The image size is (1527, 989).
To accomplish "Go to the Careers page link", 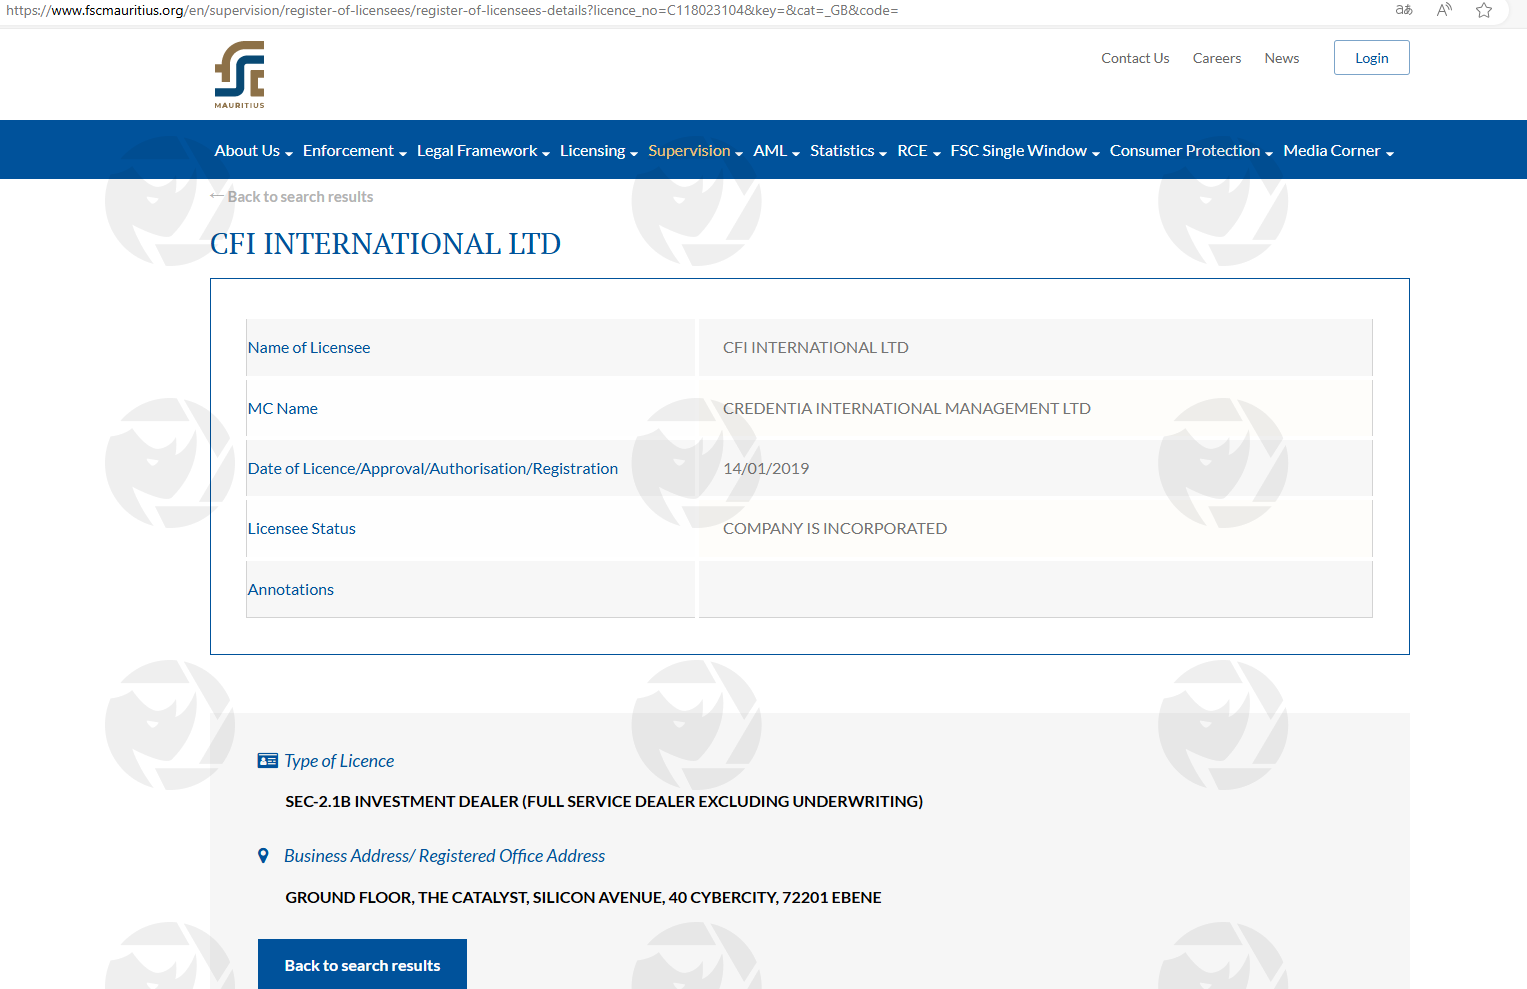I will click(1216, 58).
